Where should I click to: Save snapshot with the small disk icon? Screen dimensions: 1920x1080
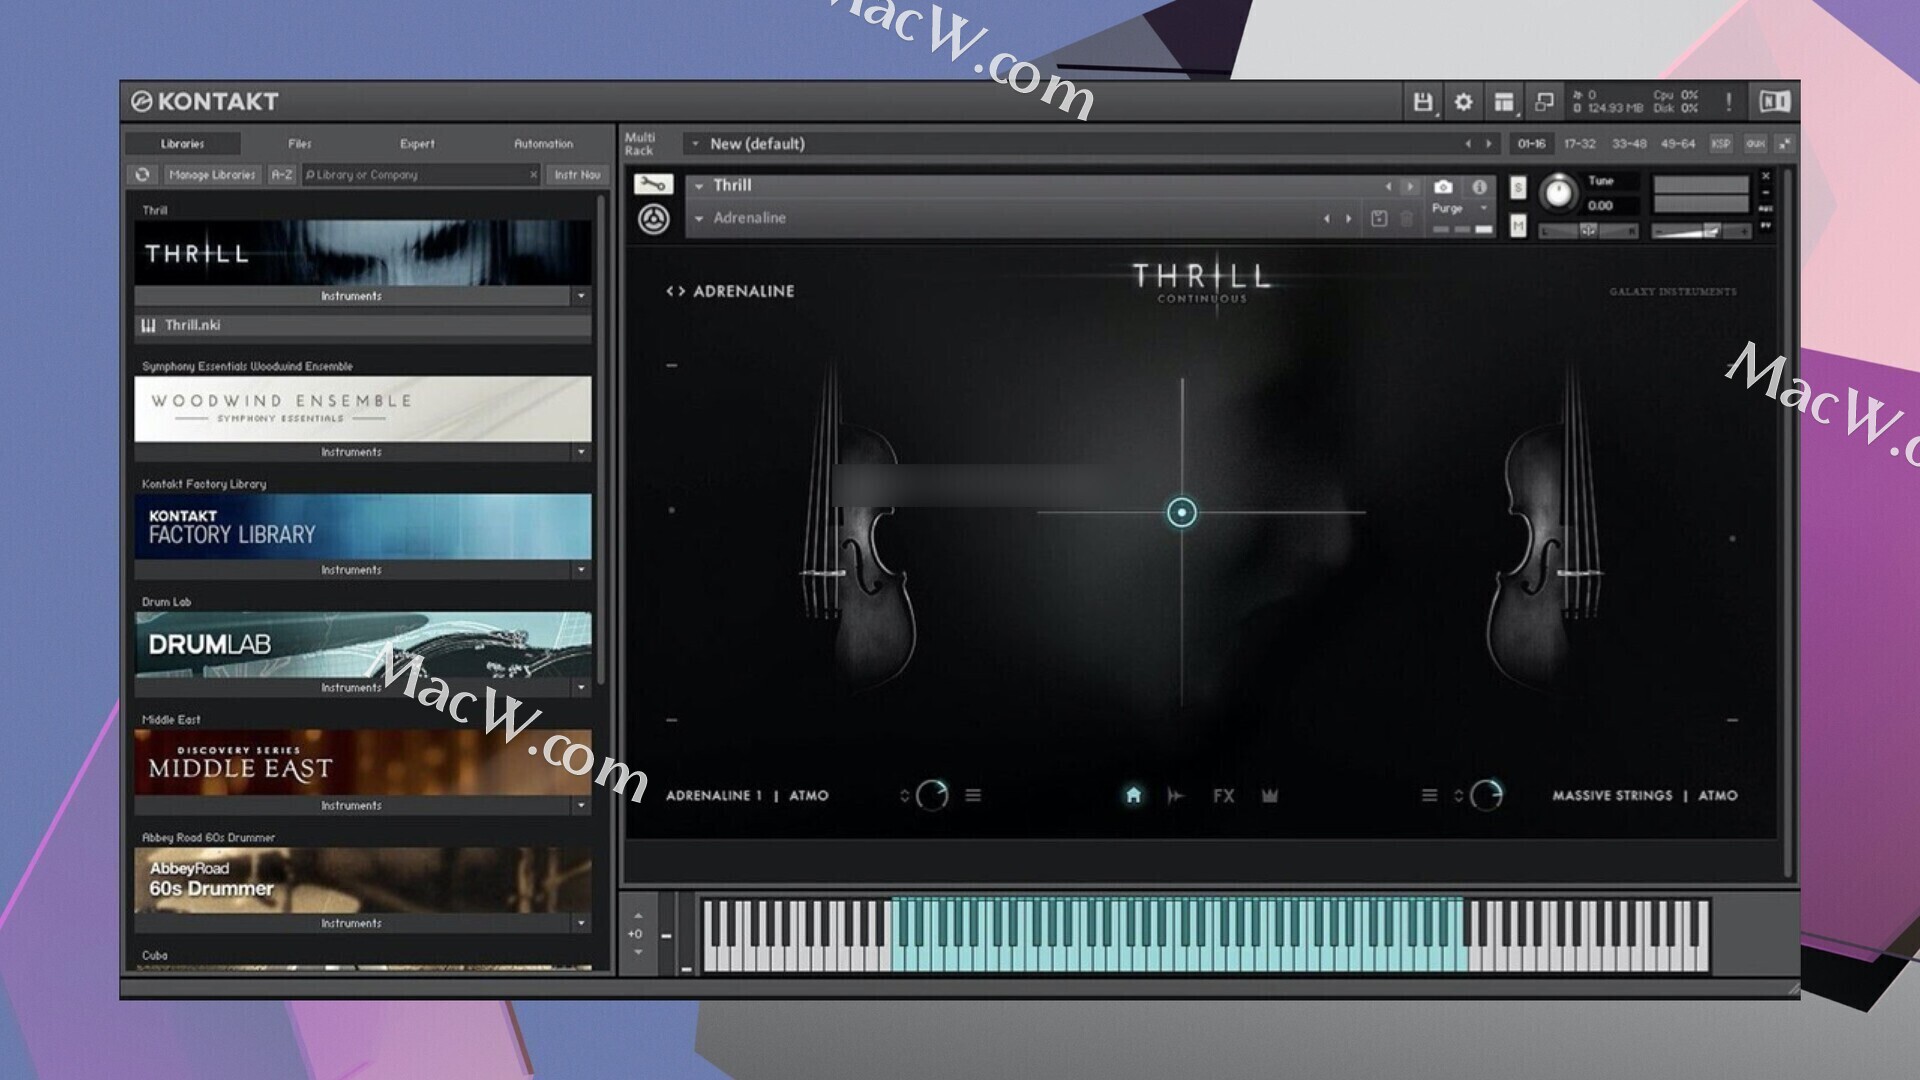(x=1379, y=219)
